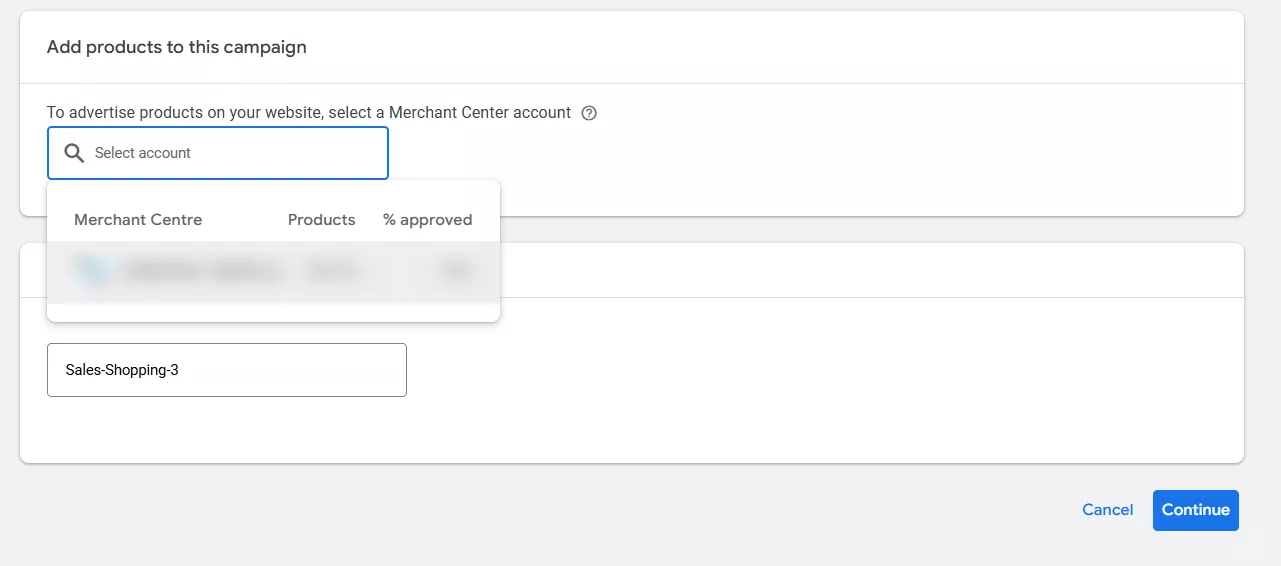Viewport: 1281px width, 566px height.
Task: Click the Add products to this campaign heading
Action: pos(176,47)
